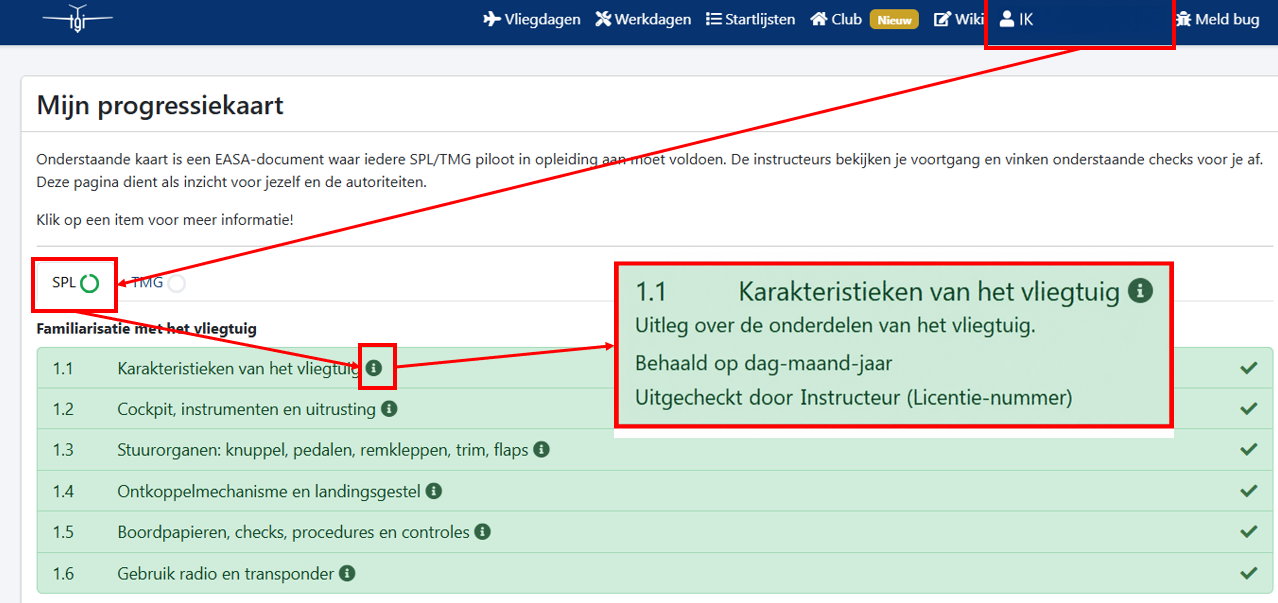This screenshot has height=603, width=1278.
Task: Show info for Ontkoppelmechanisme en landingsgestel
Action: click(x=434, y=491)
